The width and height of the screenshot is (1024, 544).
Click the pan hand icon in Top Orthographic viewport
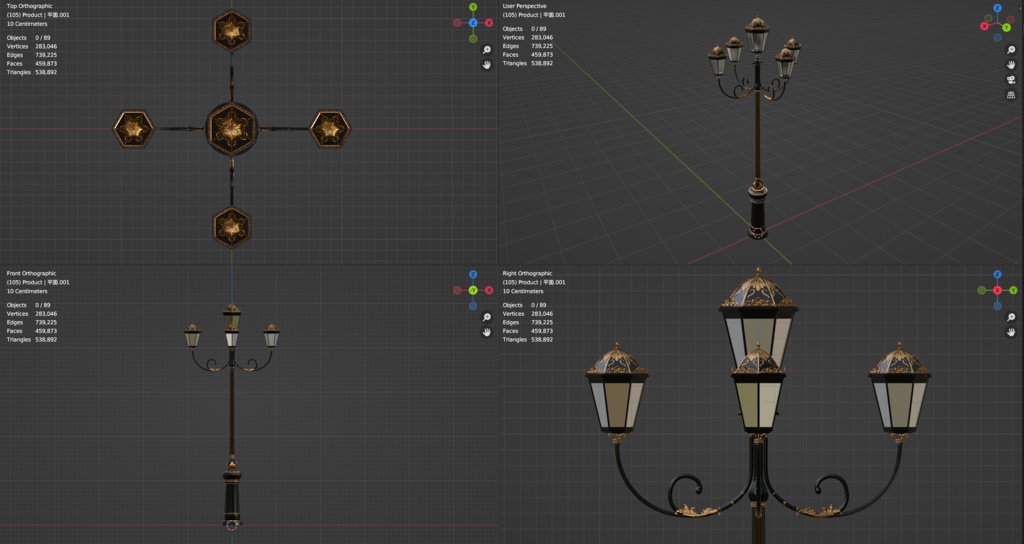(x=487, y=65)
